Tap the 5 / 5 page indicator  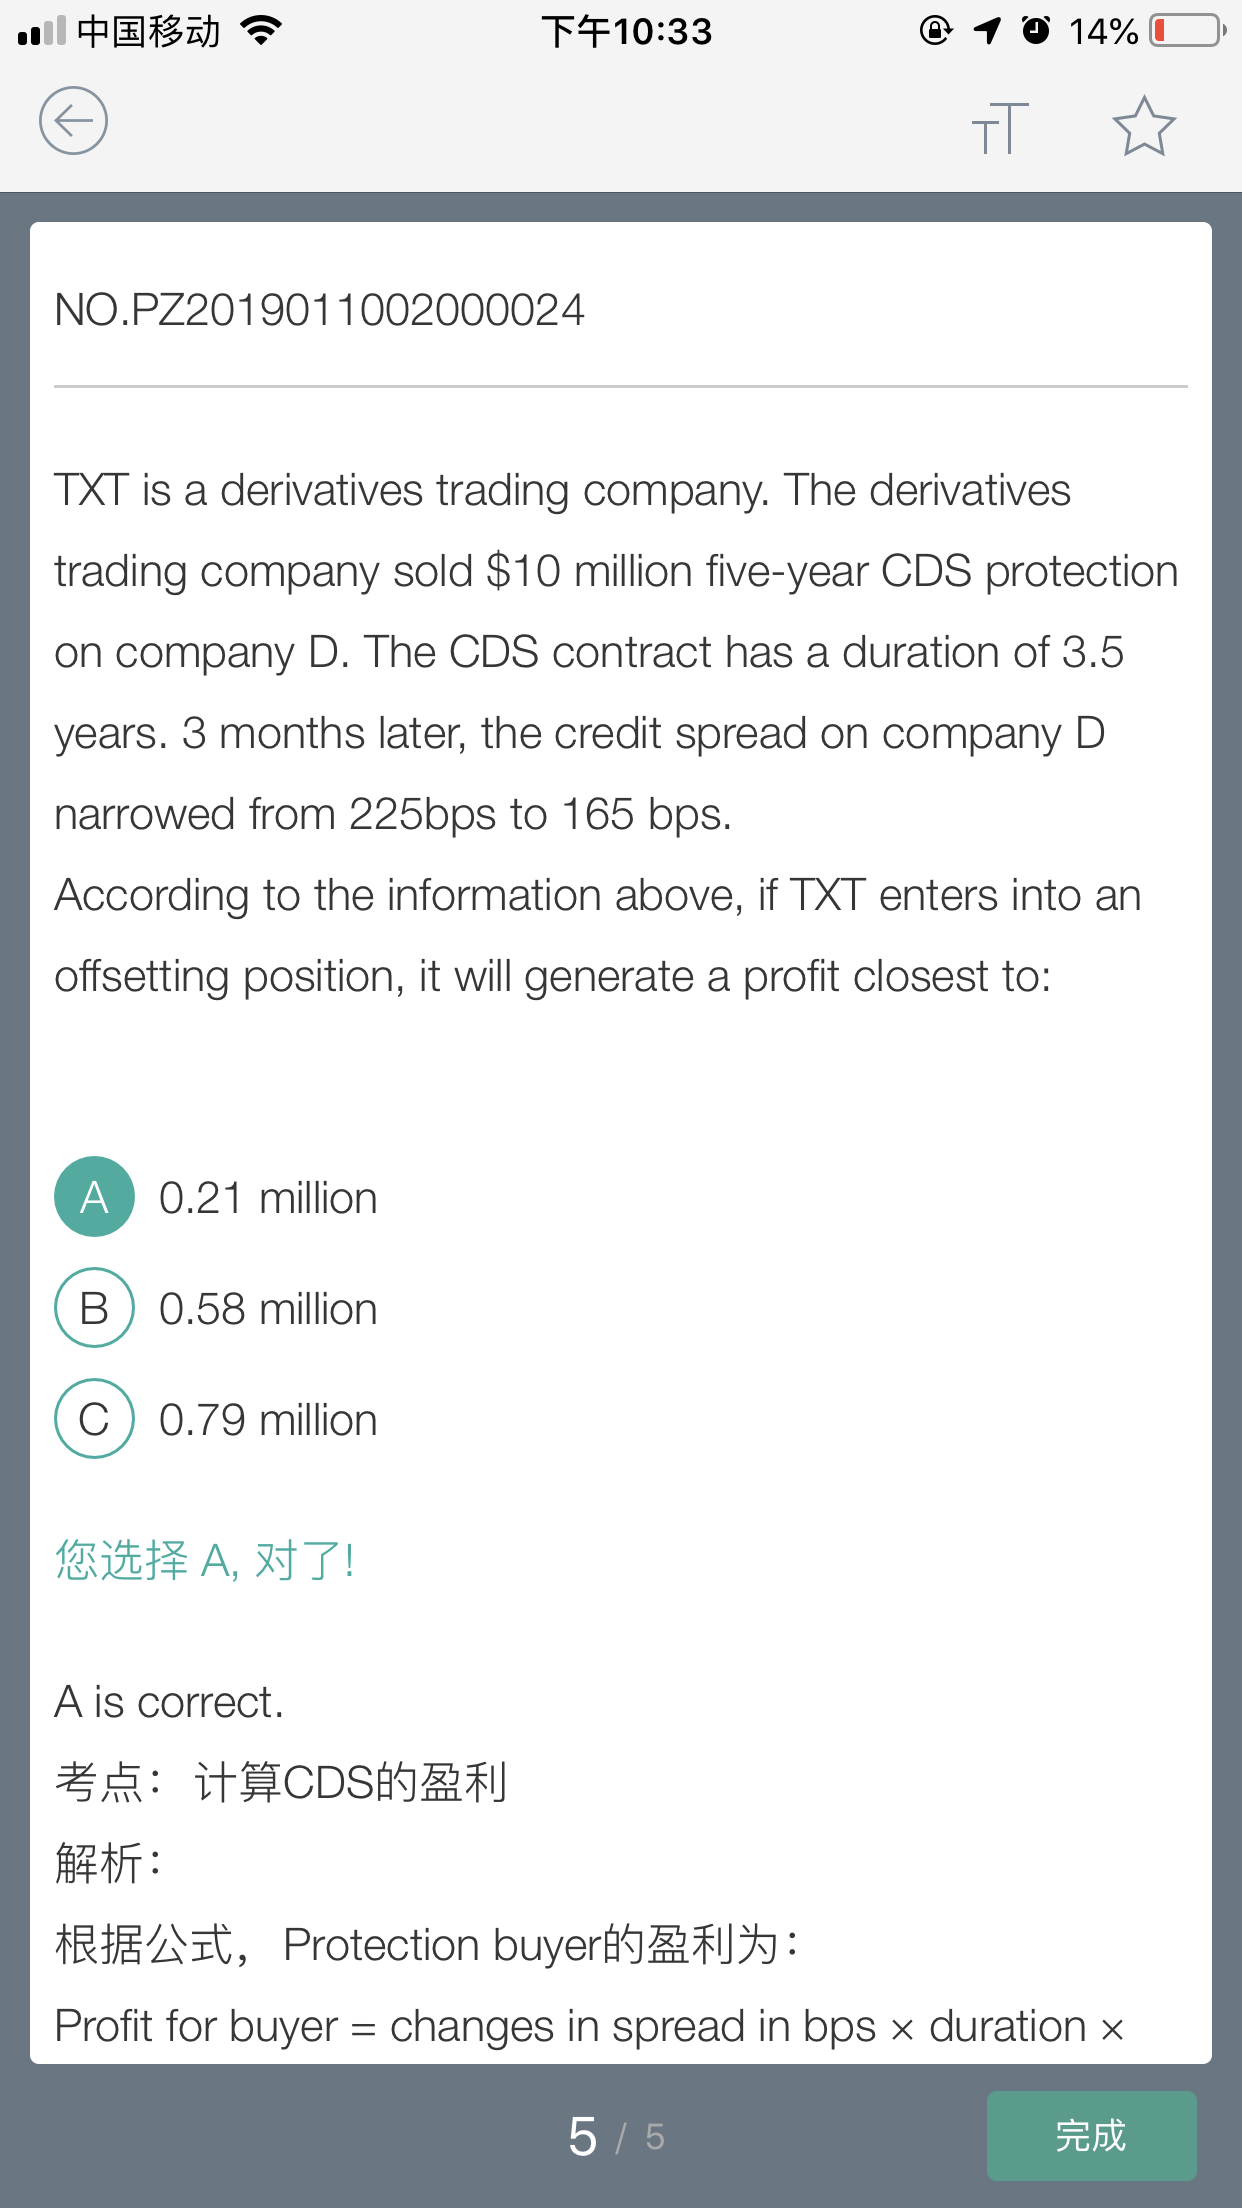point(617,2137)
